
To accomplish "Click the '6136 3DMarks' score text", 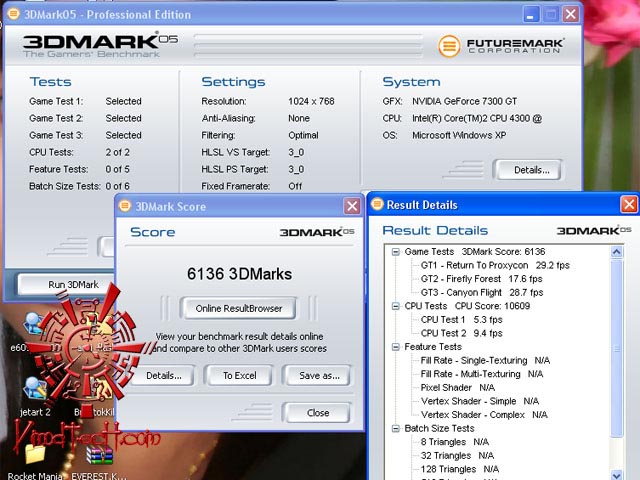I will pyautogui.click(x=239, y=274).
